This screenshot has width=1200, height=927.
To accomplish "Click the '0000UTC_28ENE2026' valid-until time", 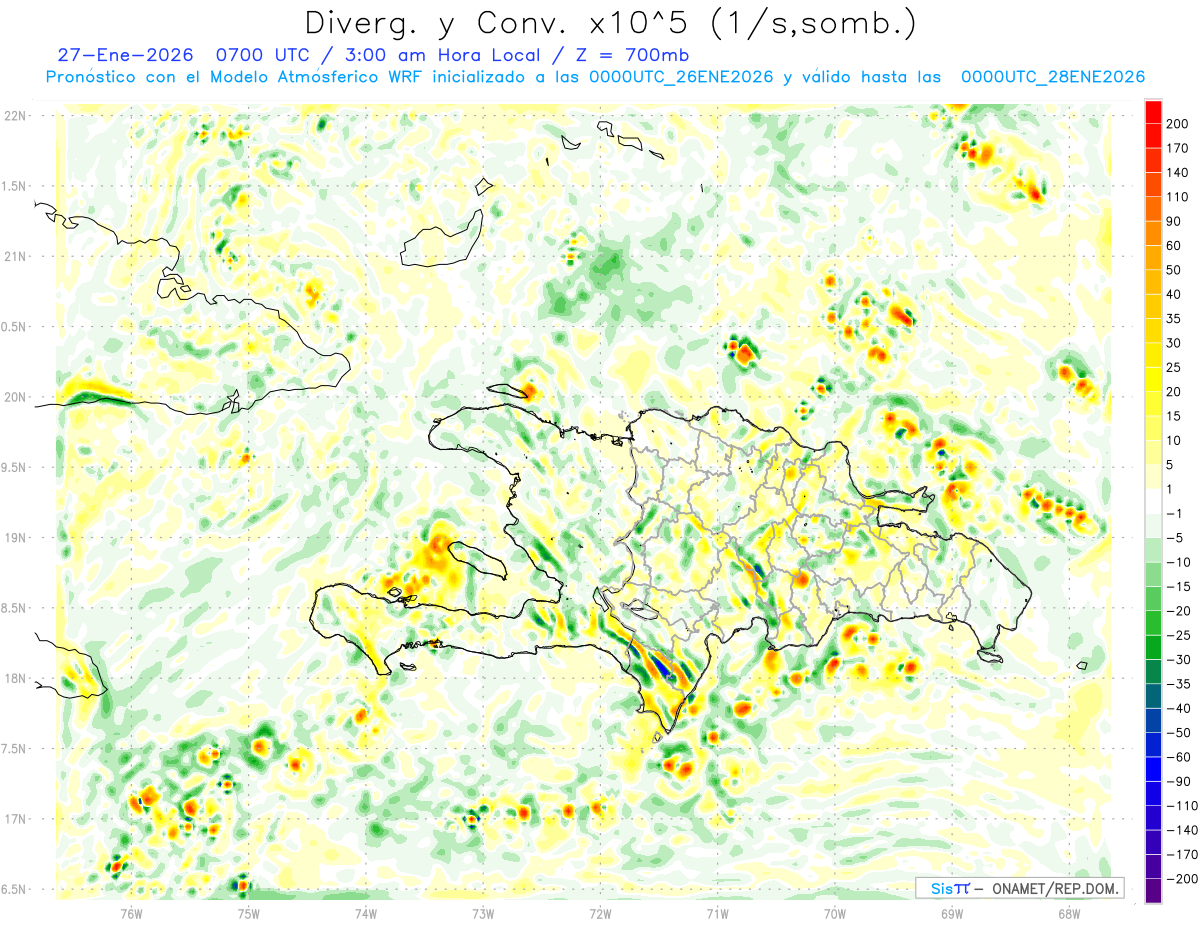I will pyautogui.click(x=1052, y=77).
